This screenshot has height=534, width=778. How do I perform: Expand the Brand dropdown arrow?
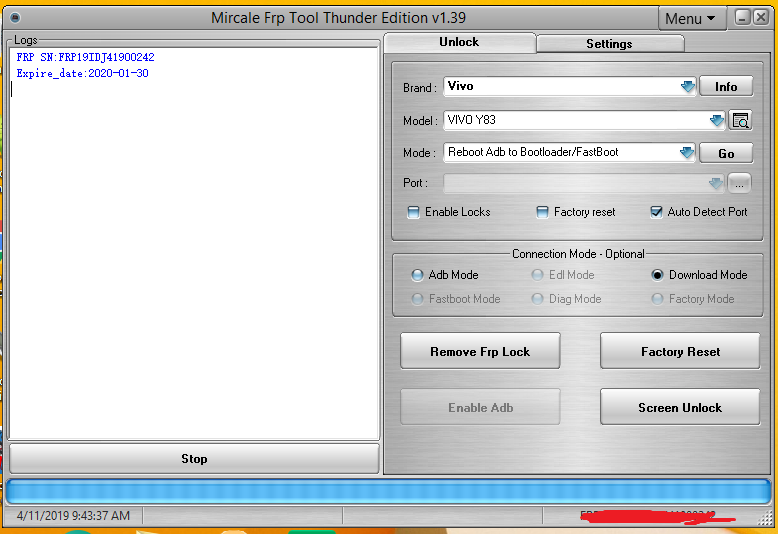pyautogui.click(x=688, y=87)
